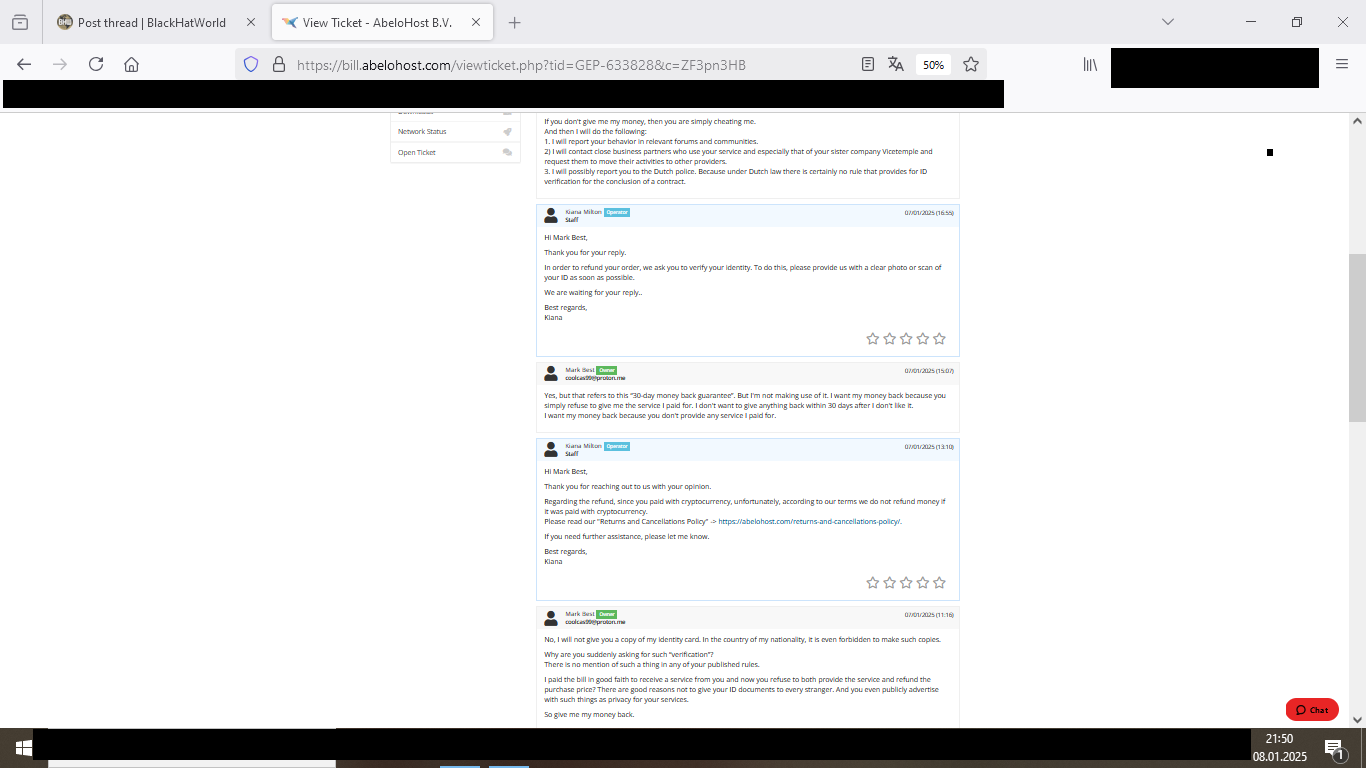Go forward one page
This screenshot has width=1366, height=768.
(x=60, y=64)
